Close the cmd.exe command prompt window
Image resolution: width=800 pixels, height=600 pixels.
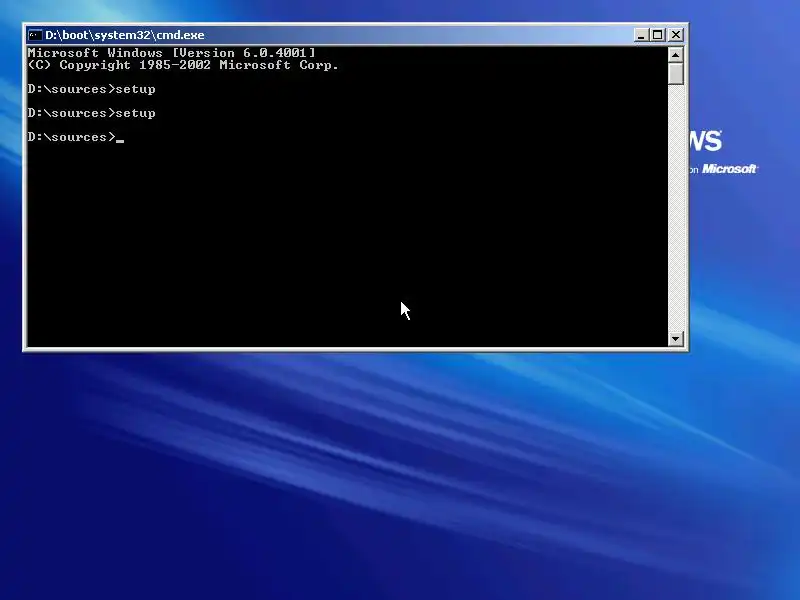tap(676, 35)
